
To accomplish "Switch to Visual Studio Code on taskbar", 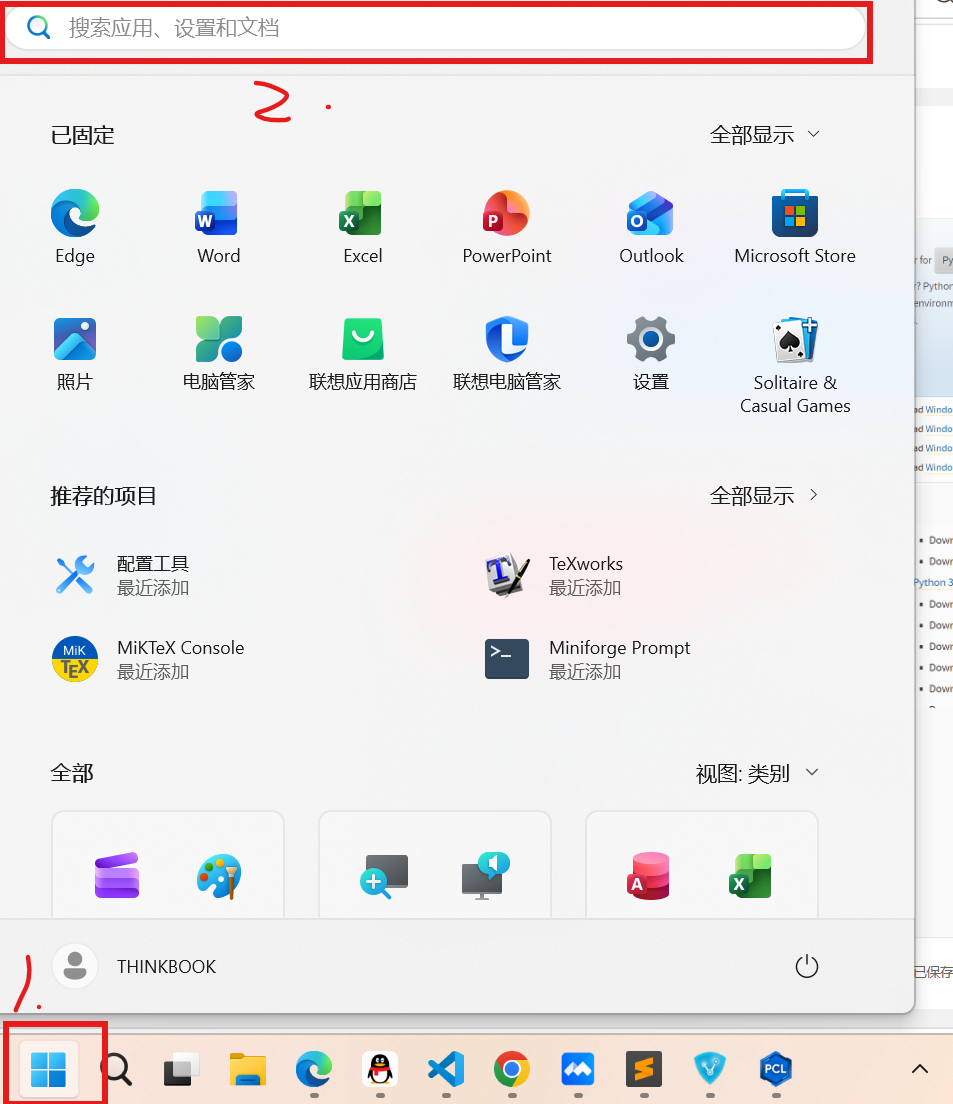I will pos(446,1069).
